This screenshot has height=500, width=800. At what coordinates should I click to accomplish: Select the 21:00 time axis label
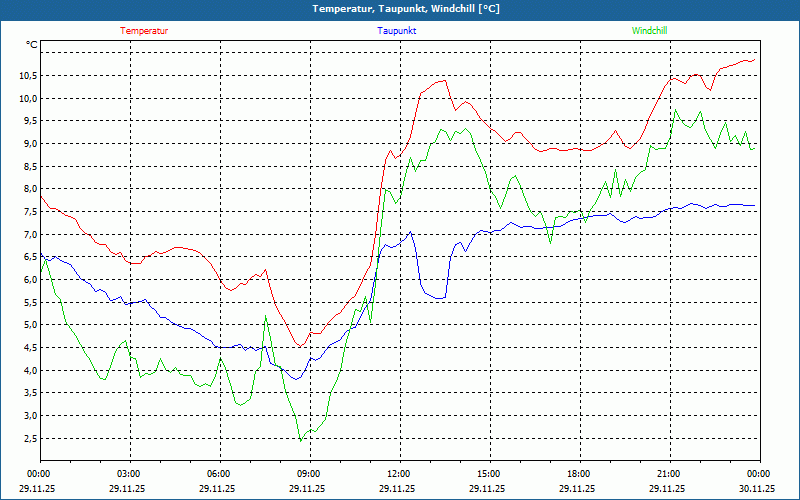[668, 474]
